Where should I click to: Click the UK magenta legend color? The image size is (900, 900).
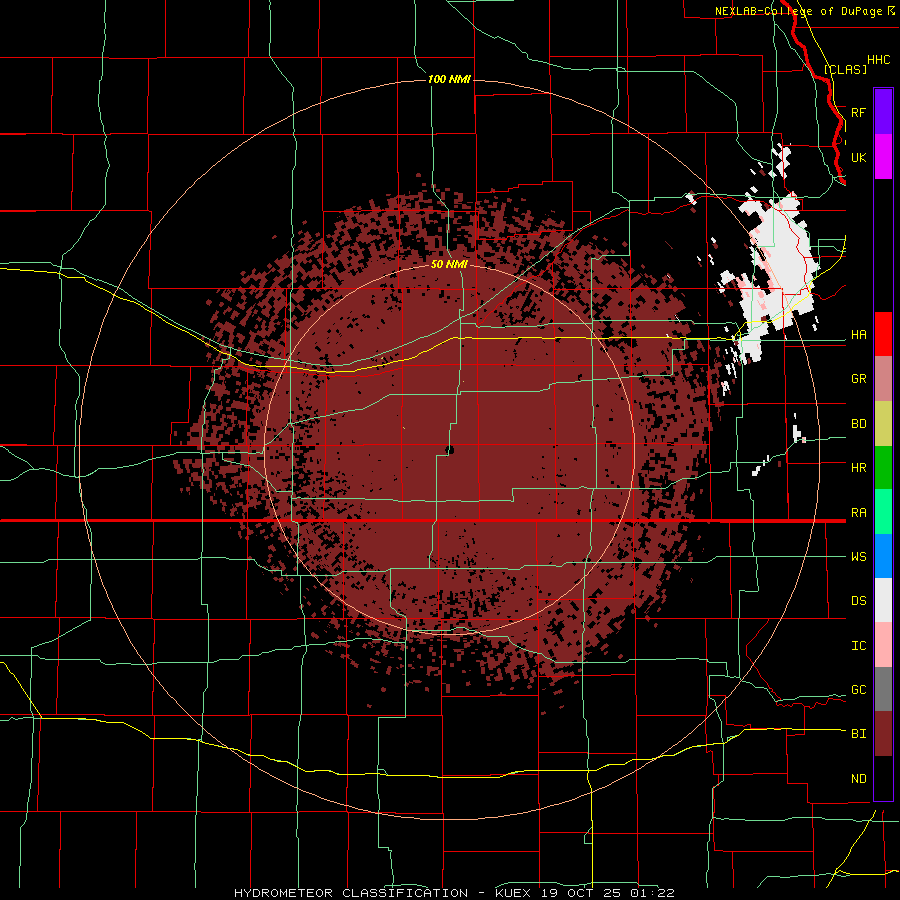[x=883, y=157]
